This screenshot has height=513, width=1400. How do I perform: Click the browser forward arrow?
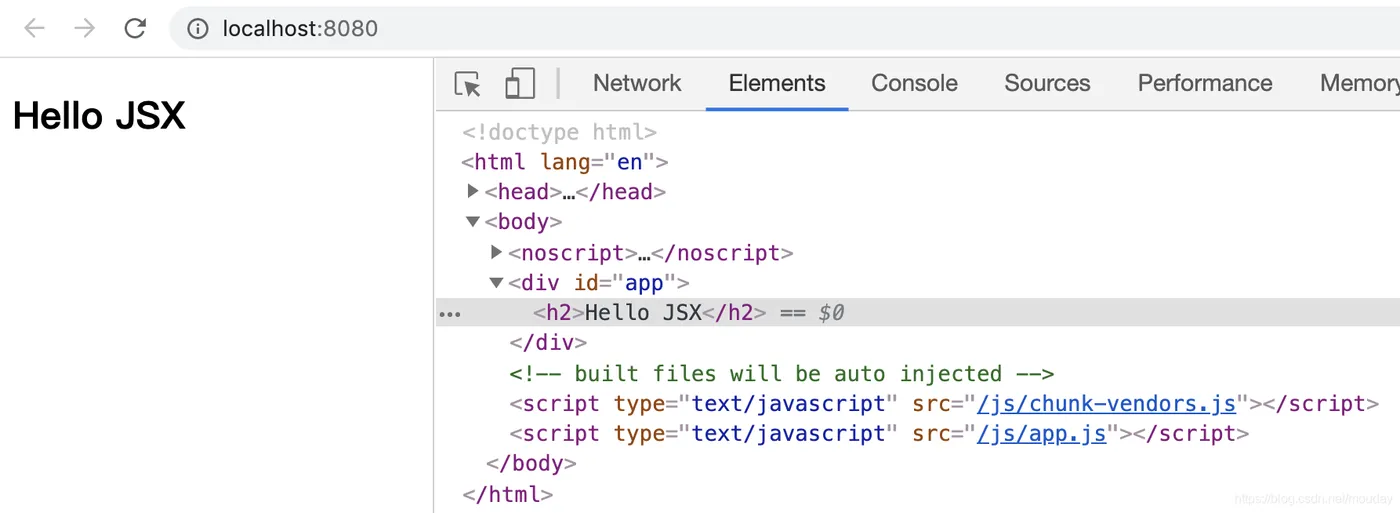tap(85, 28)
